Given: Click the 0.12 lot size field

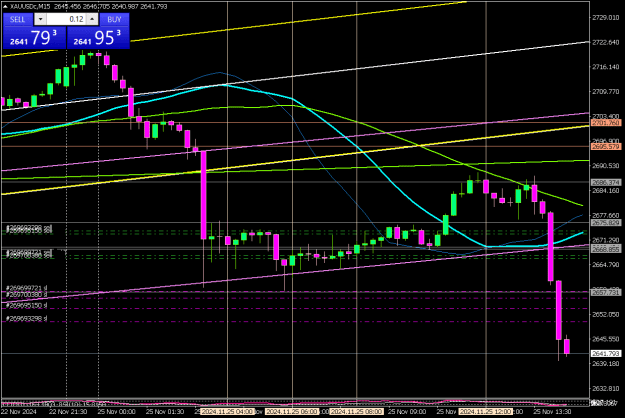Looking at the screenshot, I should [x=66, y=19].
